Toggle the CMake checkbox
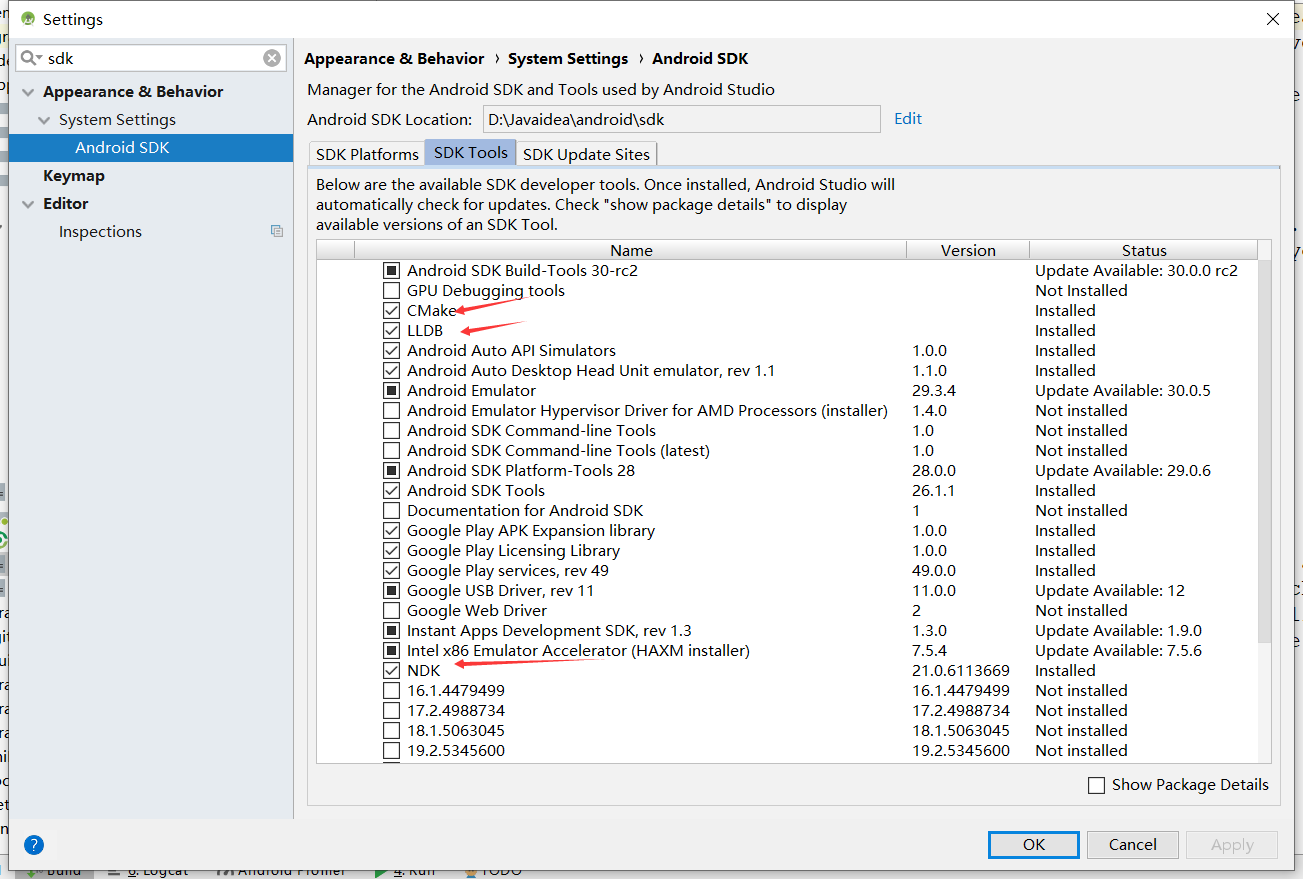 392,310
